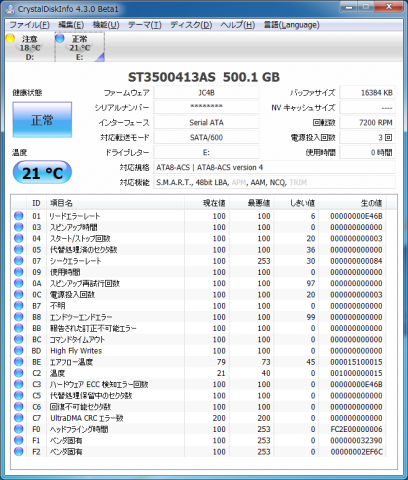Screen dimensions: 408x480
Task: Switch to the E: drive tab showing 21 °C
Action: (80, 47)
